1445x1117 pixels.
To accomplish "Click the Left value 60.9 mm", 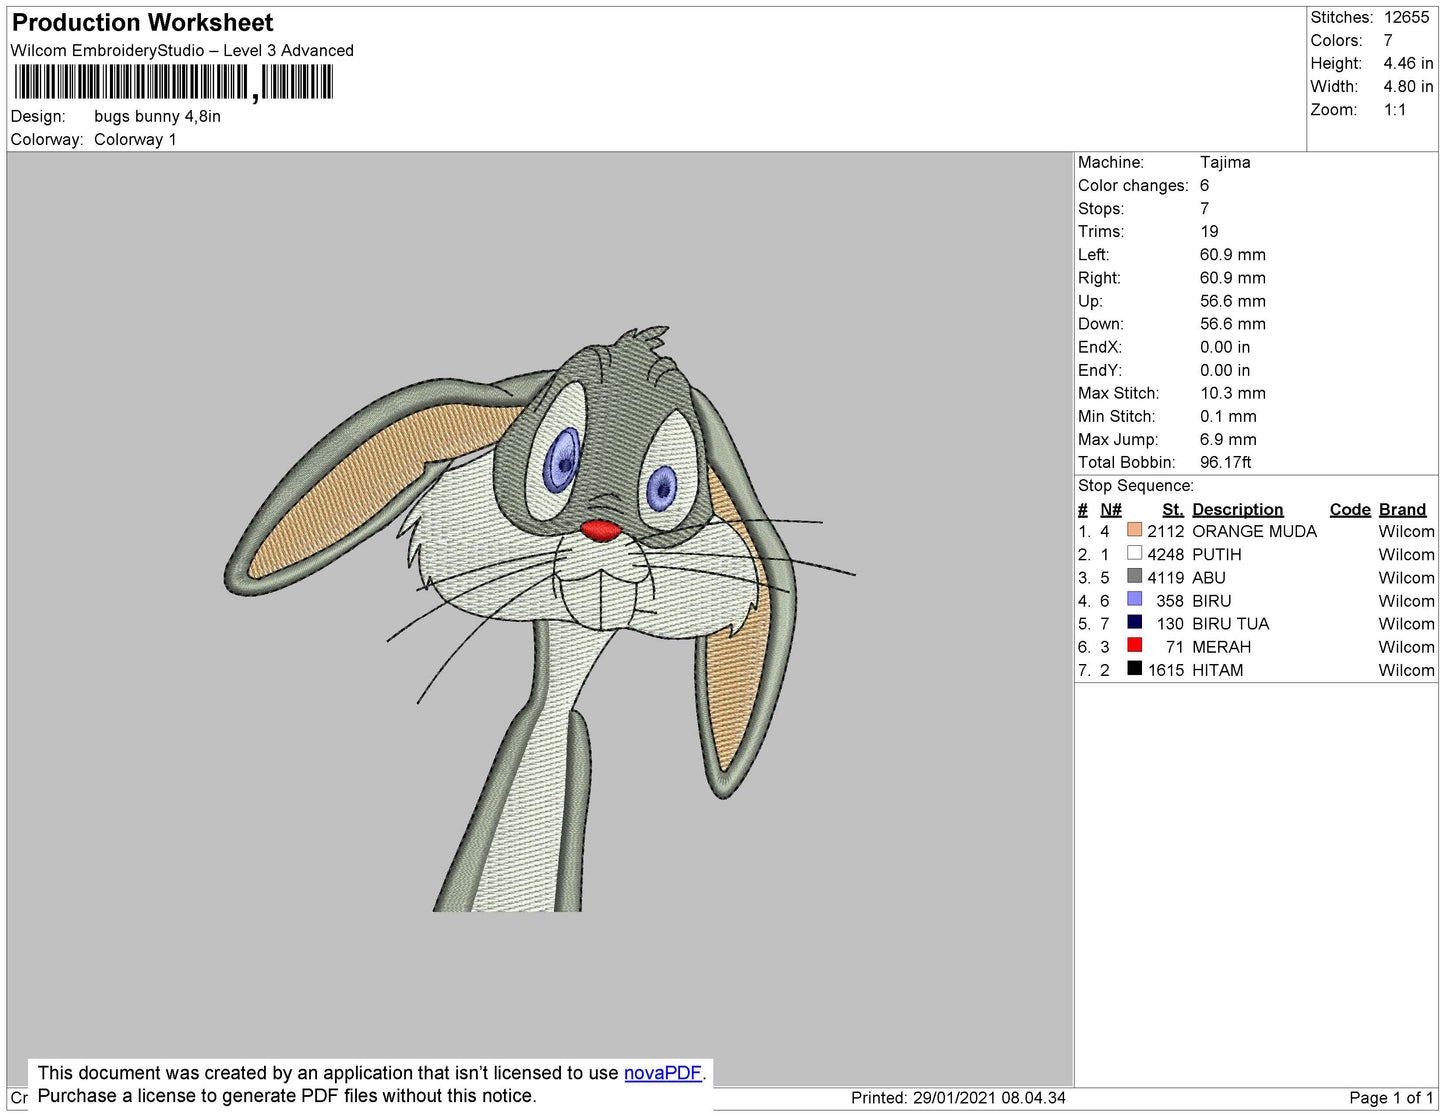I will (x=1233, y=254).
